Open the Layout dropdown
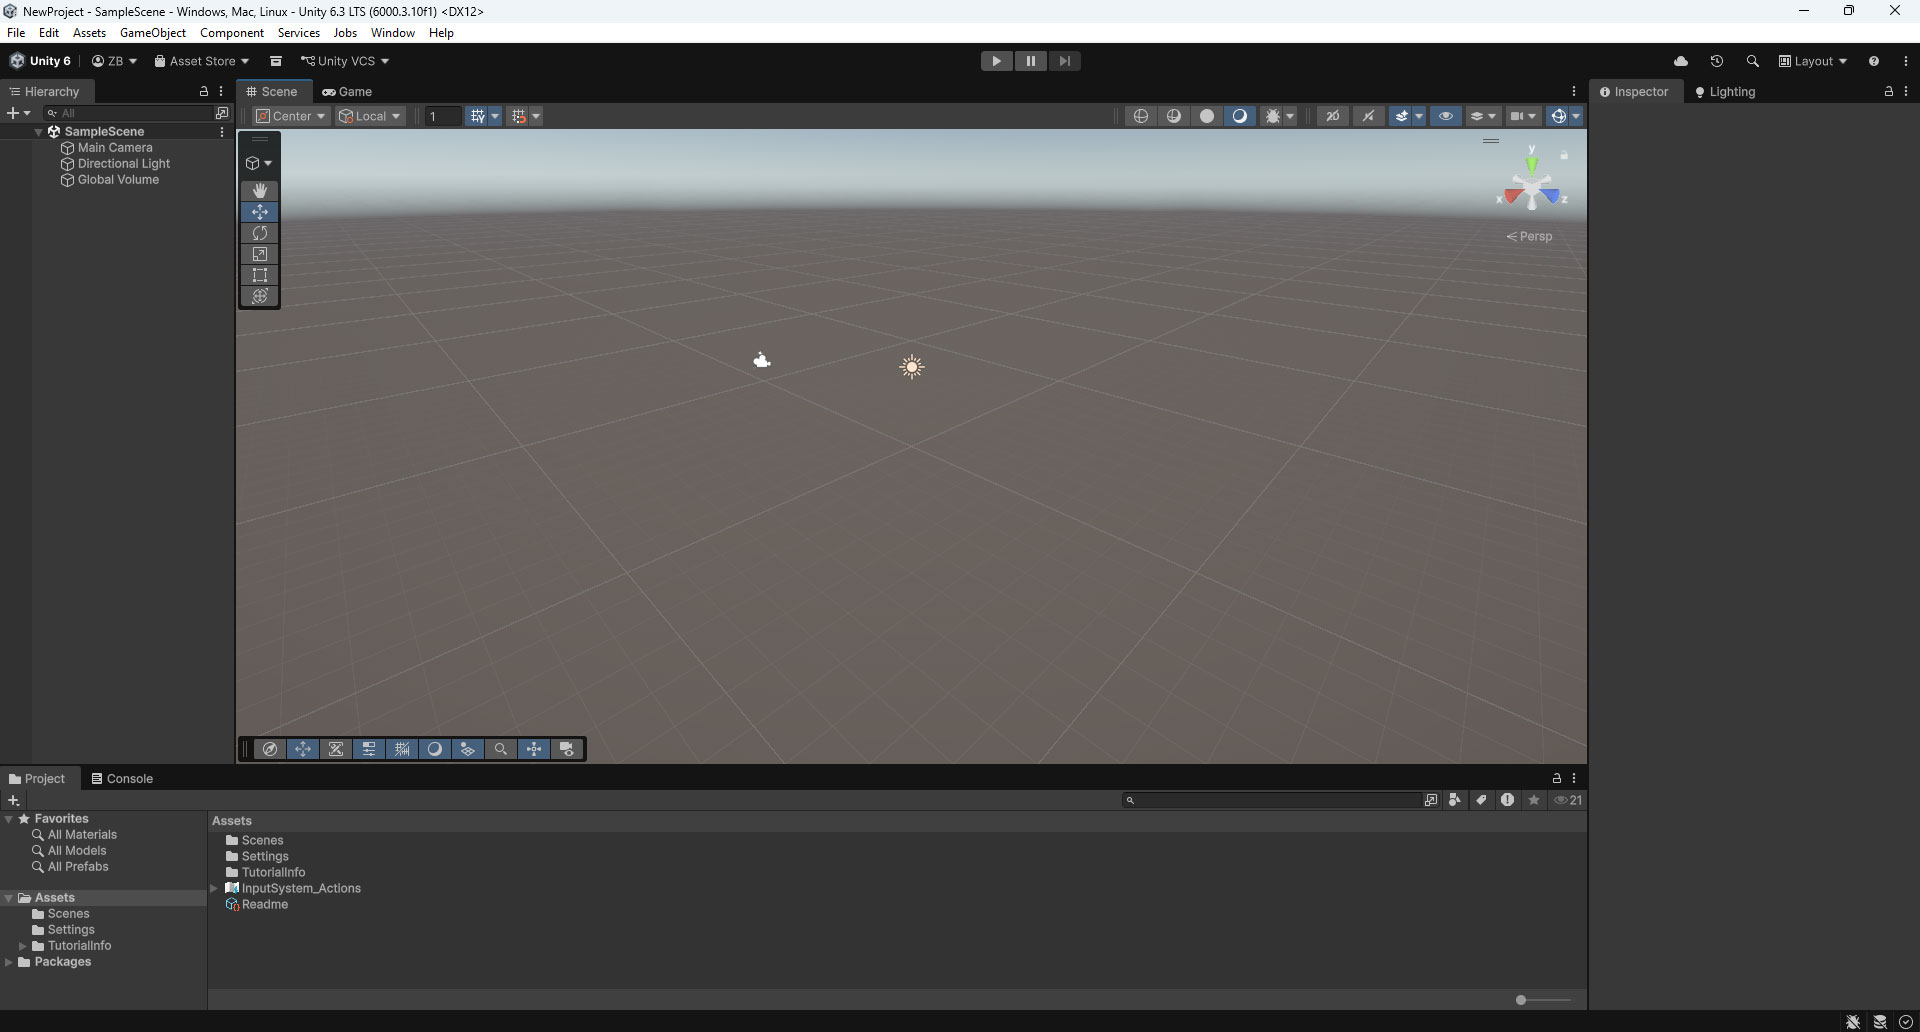 (x=1811, y=61)
